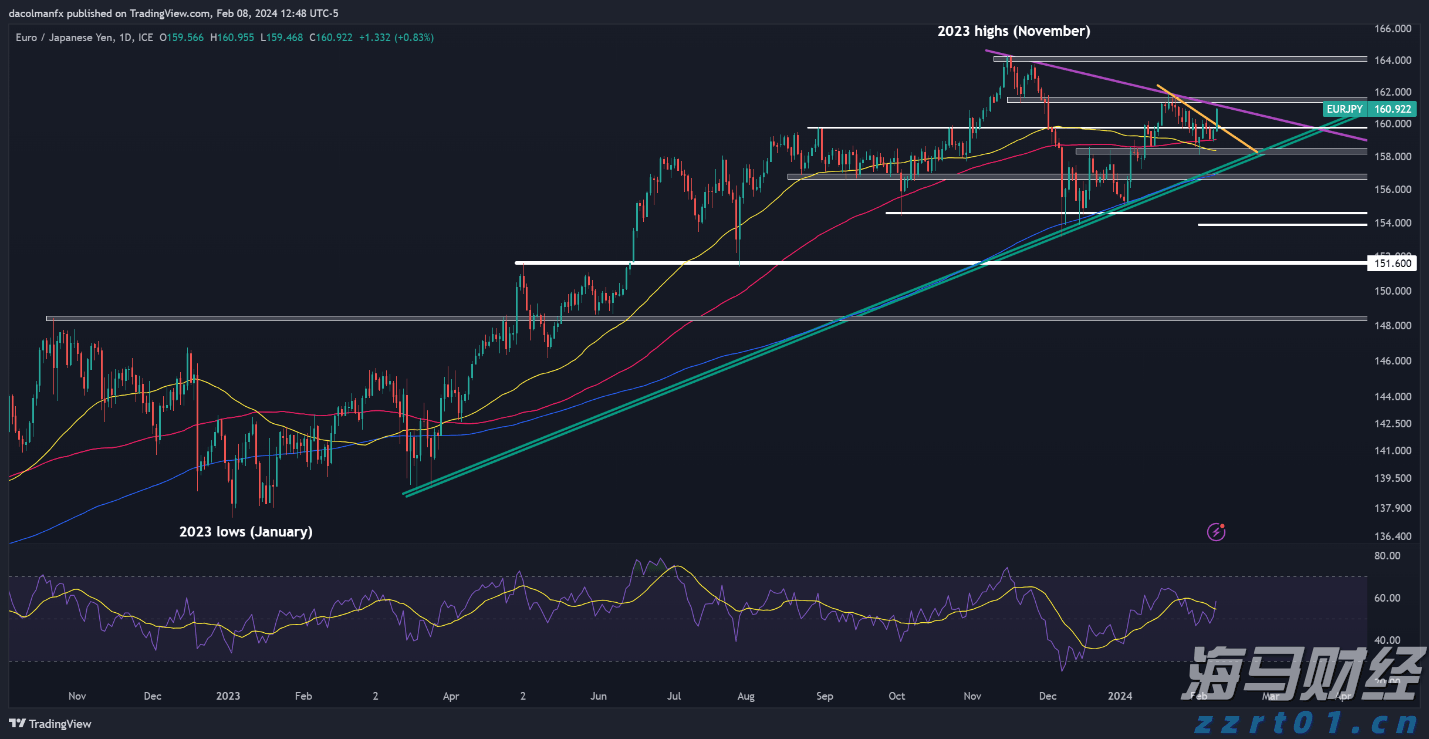Viewport: 1429px width, 739px height.
Task: Select the 151.600 horizontal level price label
Action: [1392, 263]
